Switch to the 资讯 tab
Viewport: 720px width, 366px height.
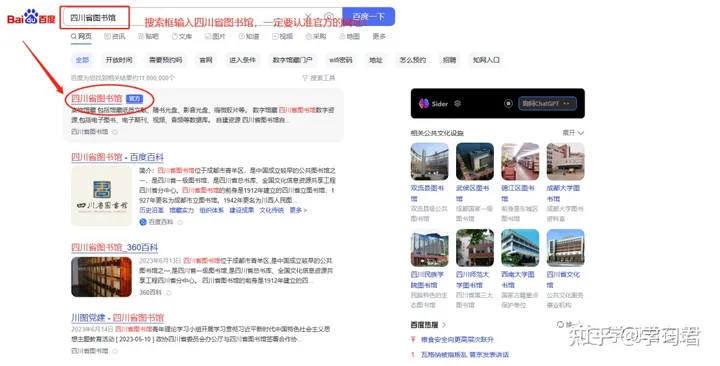pyautogui.click(x=115, y=36)
